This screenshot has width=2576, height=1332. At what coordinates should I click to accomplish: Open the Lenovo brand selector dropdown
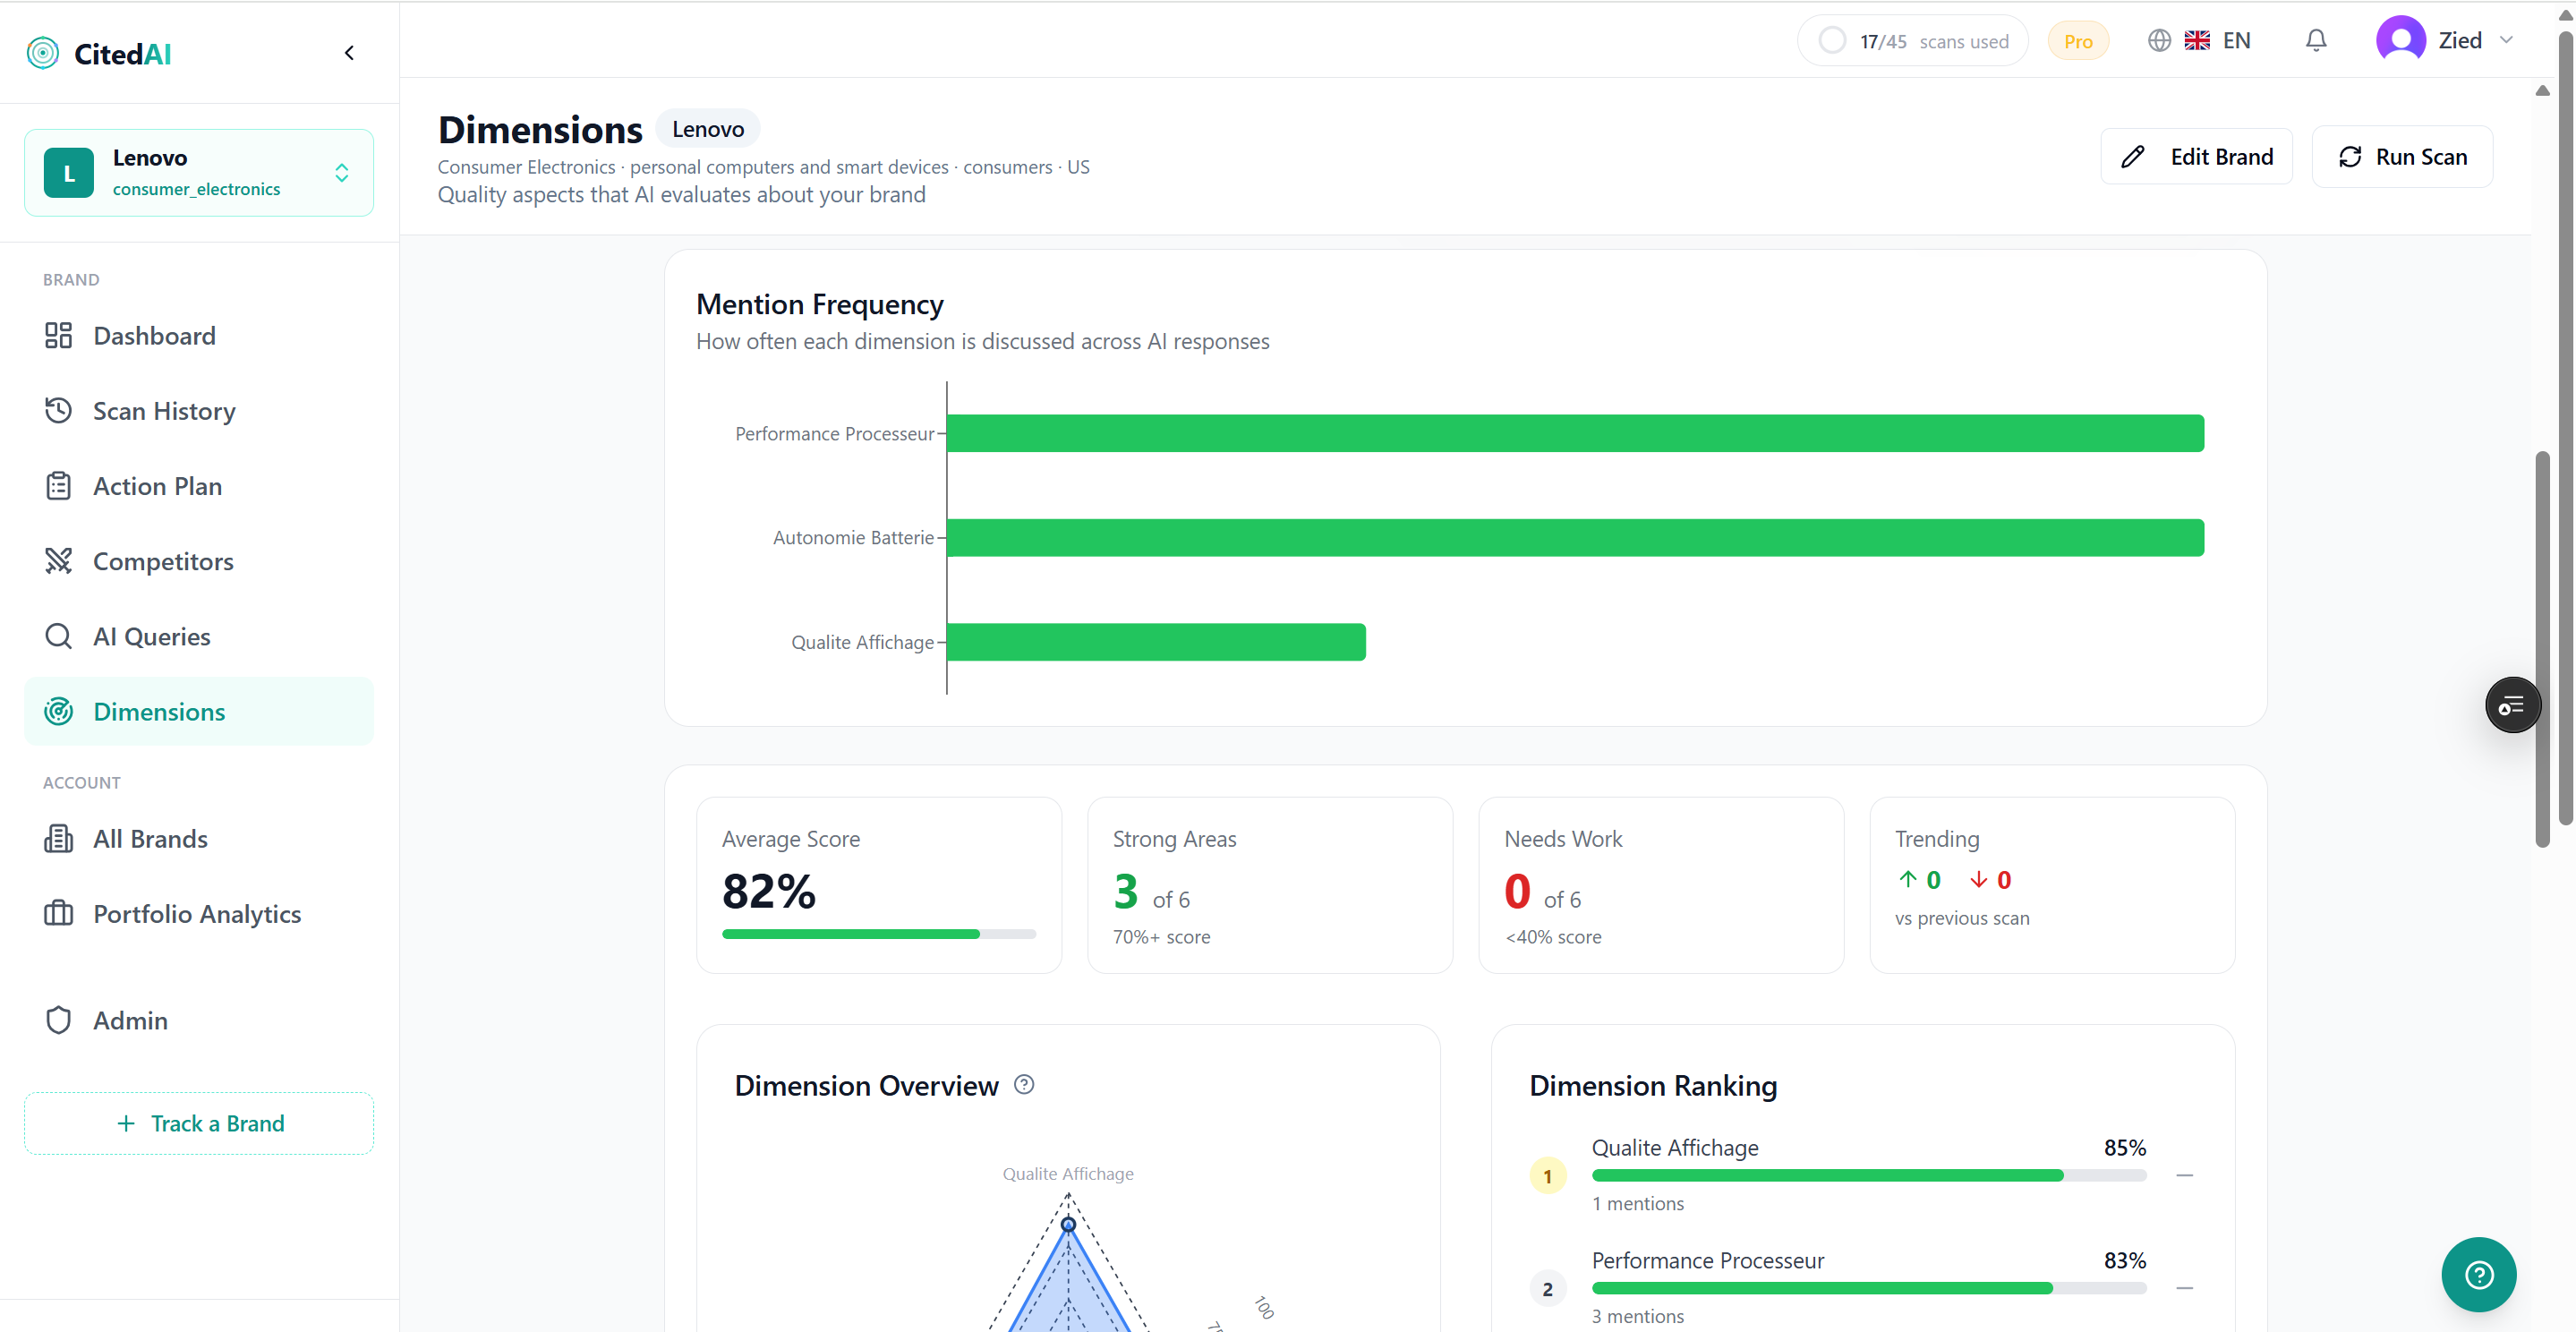(198, 173)
